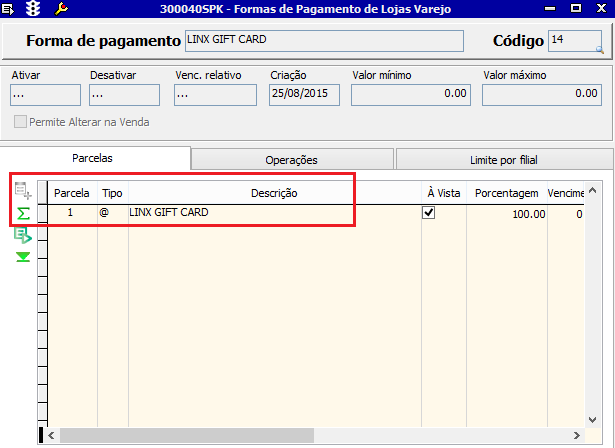Image resolution: width=615 pixels, height=448 pixels.
Task: Click the Descrição column header
Action: click(x=275, y=193)
